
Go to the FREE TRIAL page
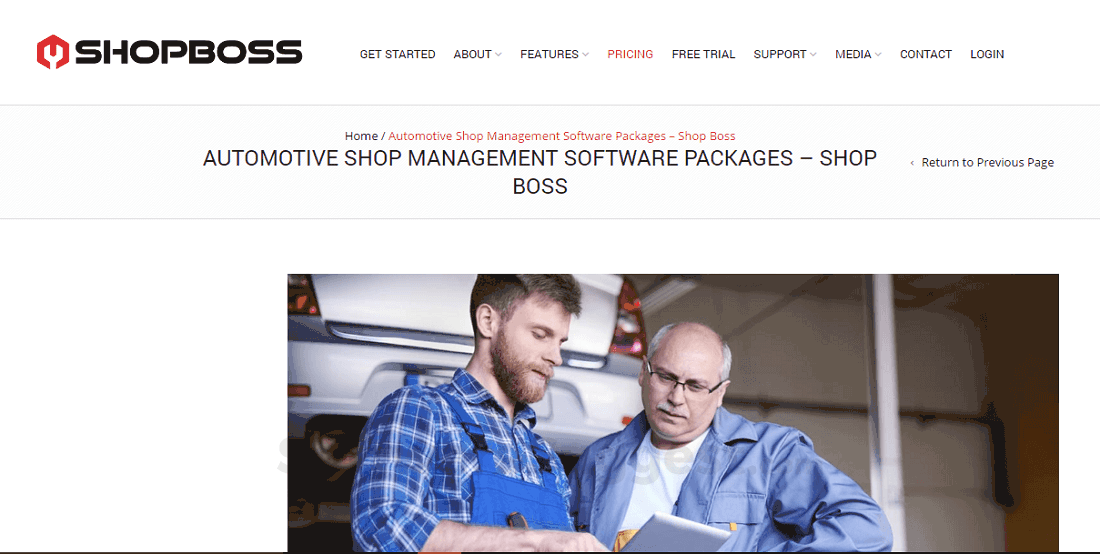point(703,54)
